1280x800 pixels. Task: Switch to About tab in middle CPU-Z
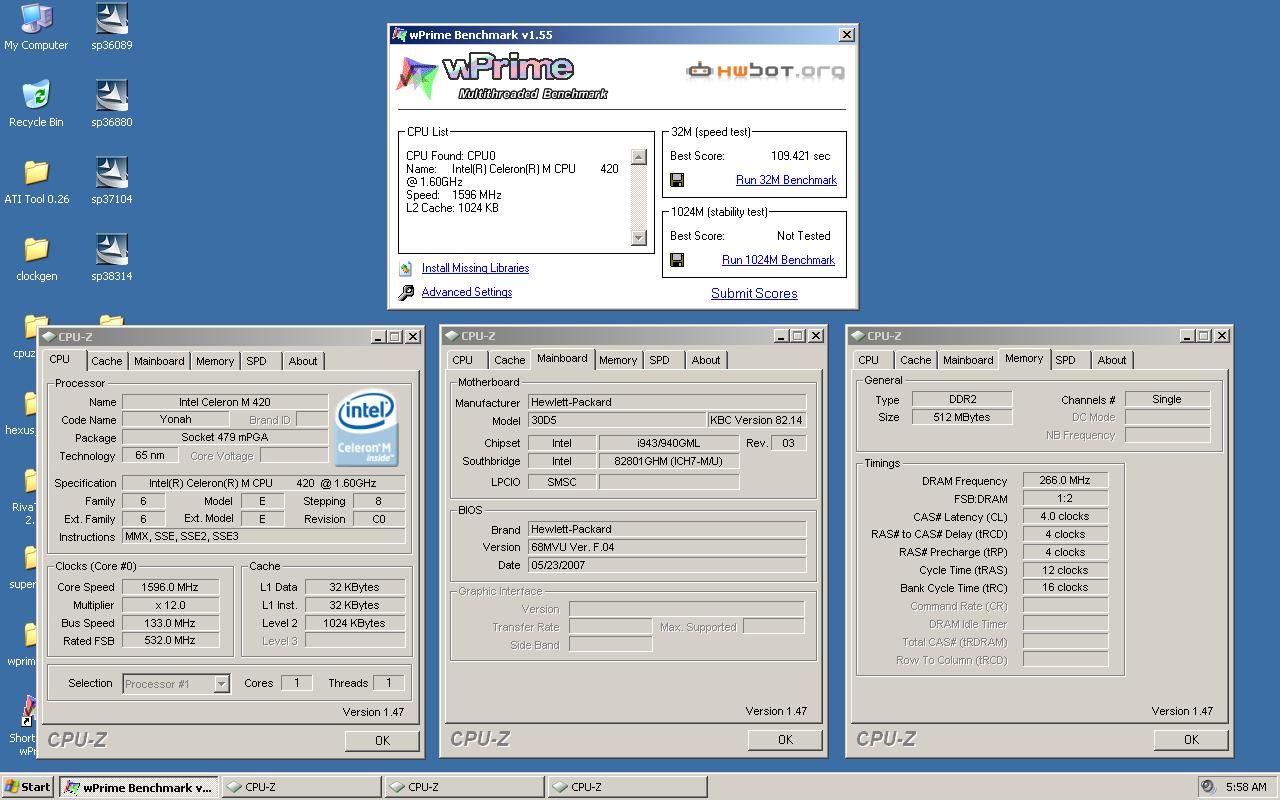click(706, 360)
